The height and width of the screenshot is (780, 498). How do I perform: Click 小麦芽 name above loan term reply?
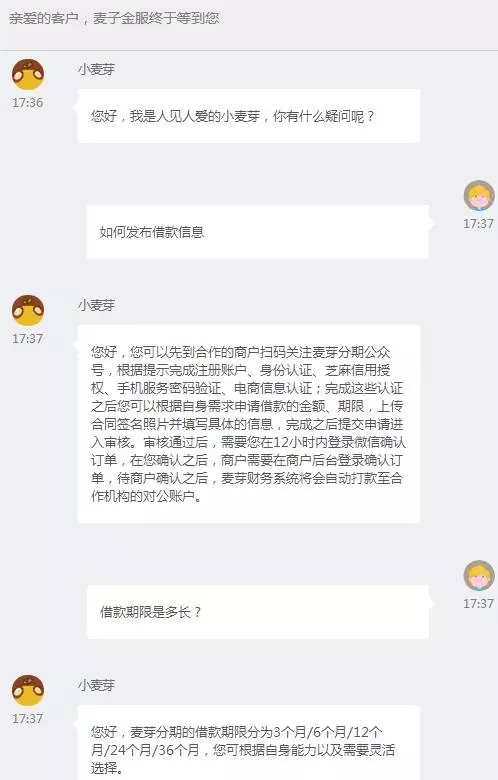coord(97,685)
